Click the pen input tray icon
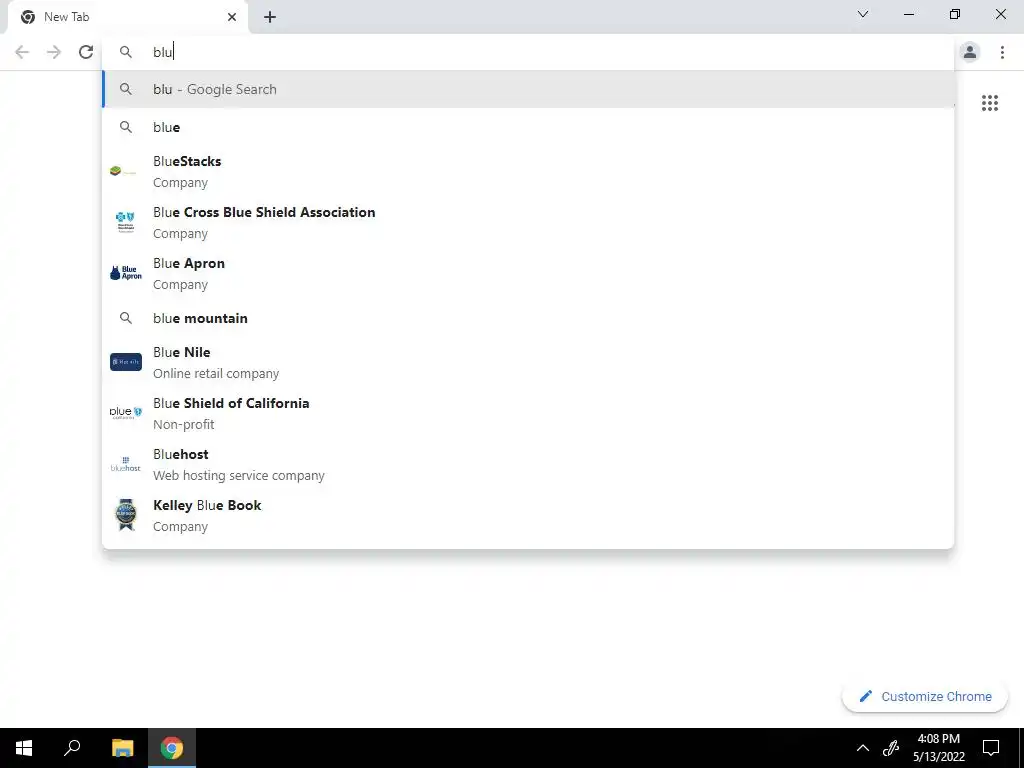The width and height of the screenshot is (1024, 768). [891, 748]
